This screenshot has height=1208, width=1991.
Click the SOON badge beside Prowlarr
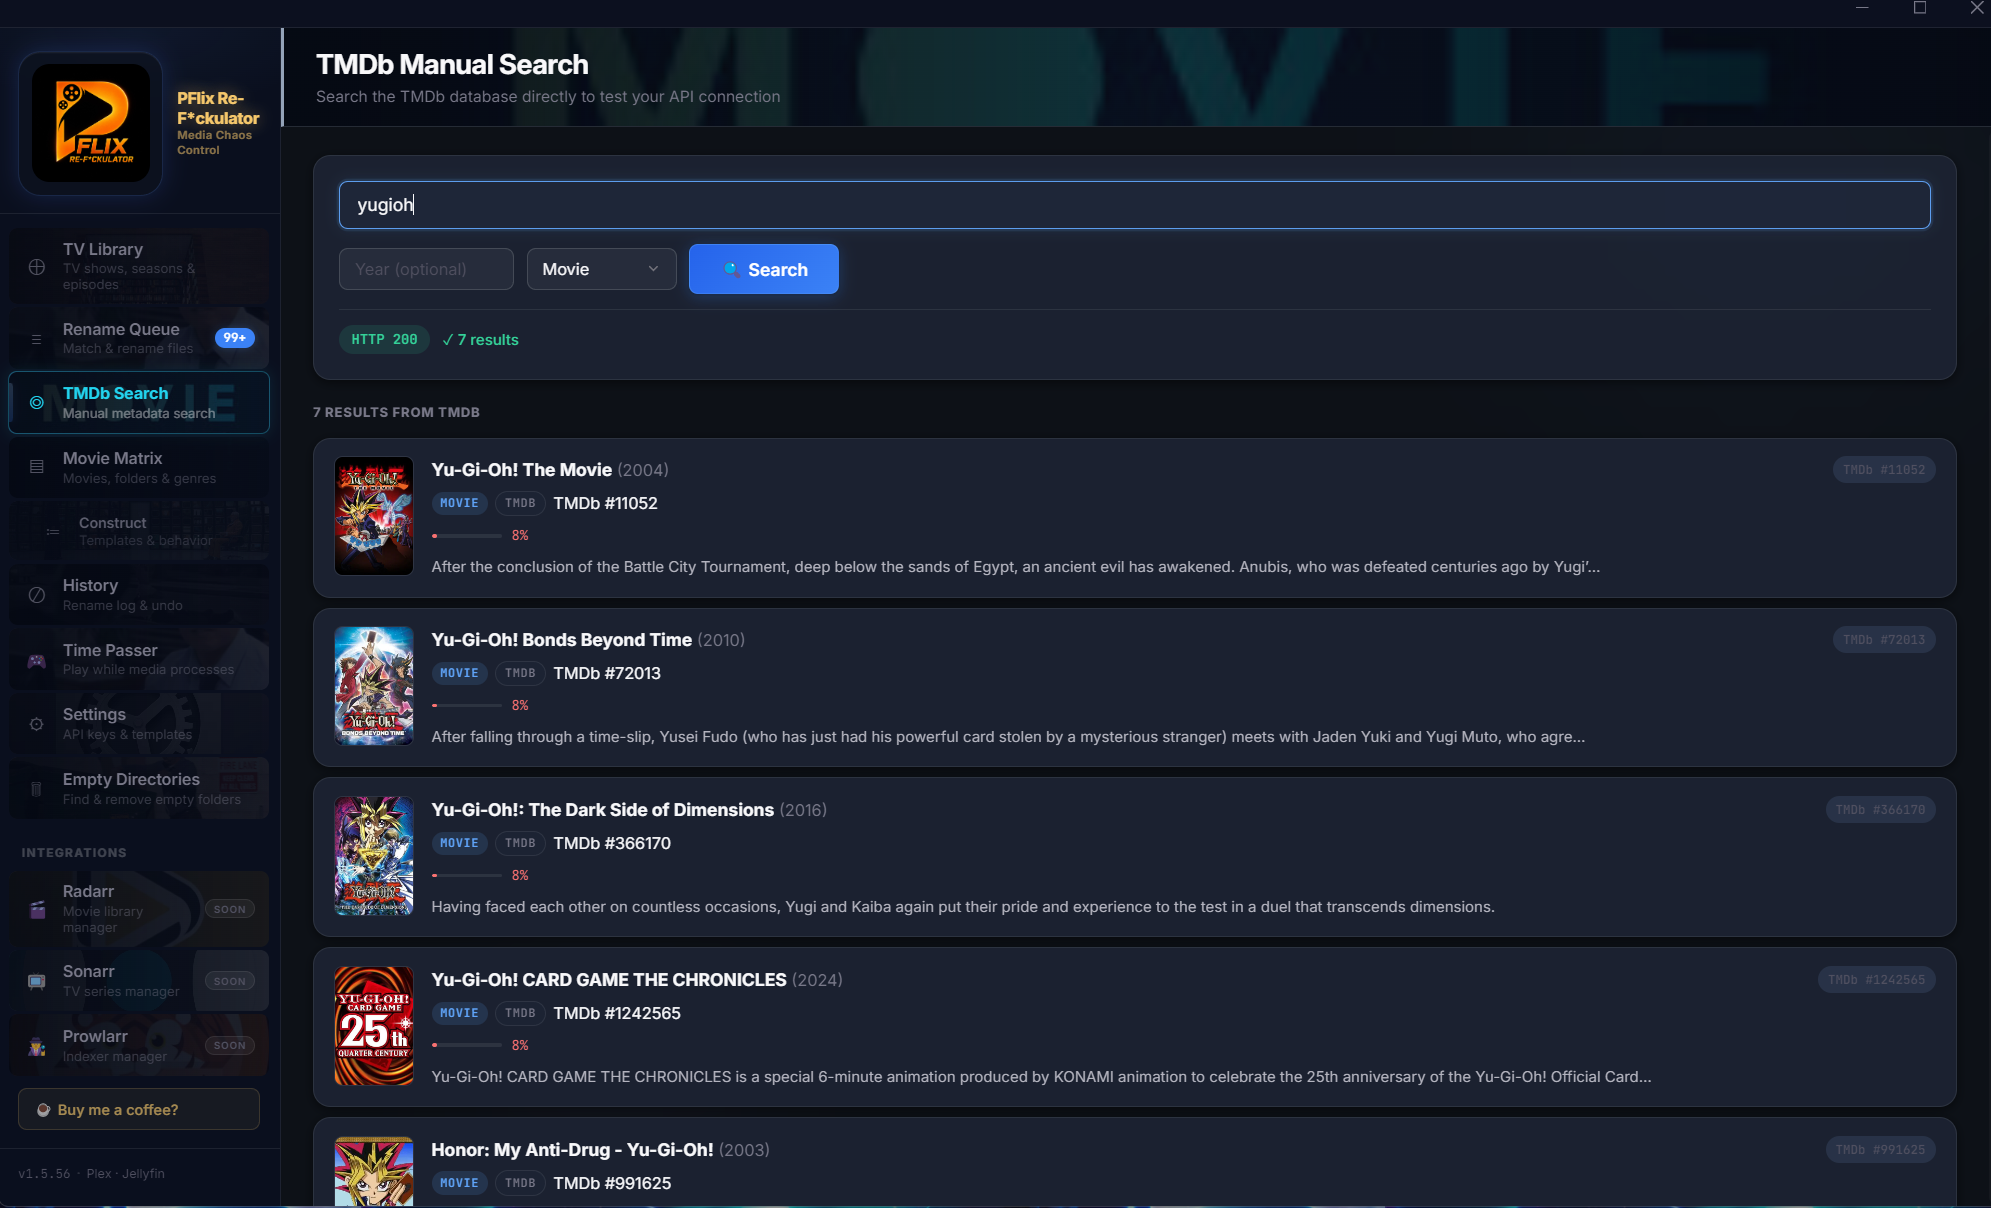point(230,1046)
